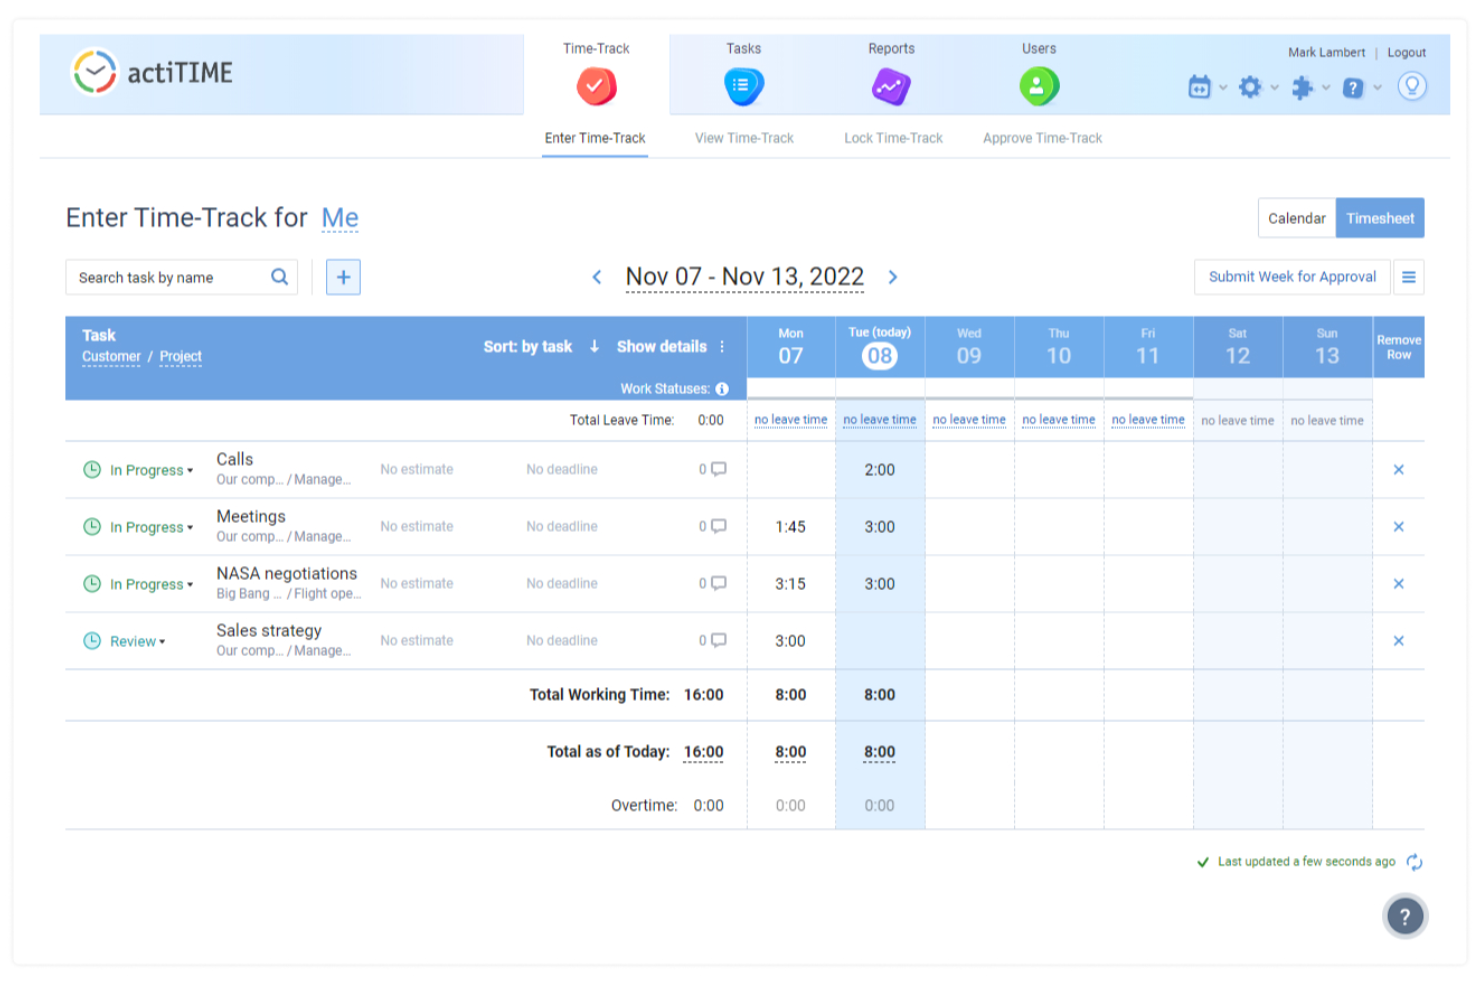Open the Tasks blue list icon
The width and height of the screenshot is (1480, 987).
coord(743,86)
